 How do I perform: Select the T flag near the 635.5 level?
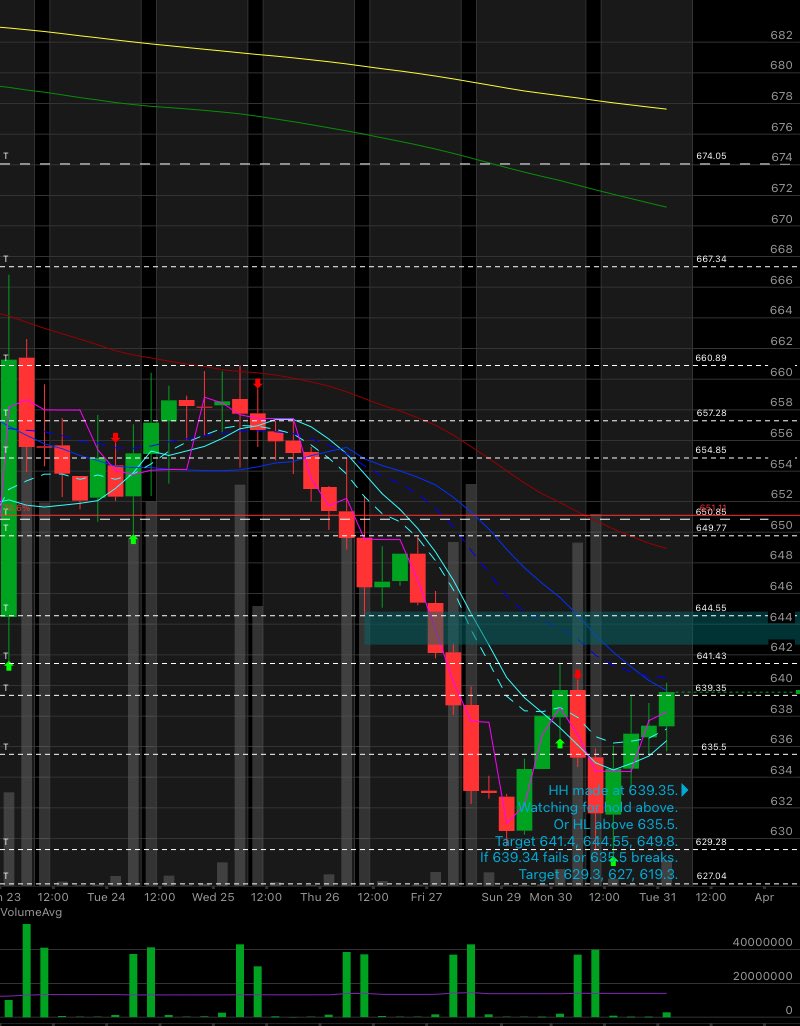click(x=8, y=746)
